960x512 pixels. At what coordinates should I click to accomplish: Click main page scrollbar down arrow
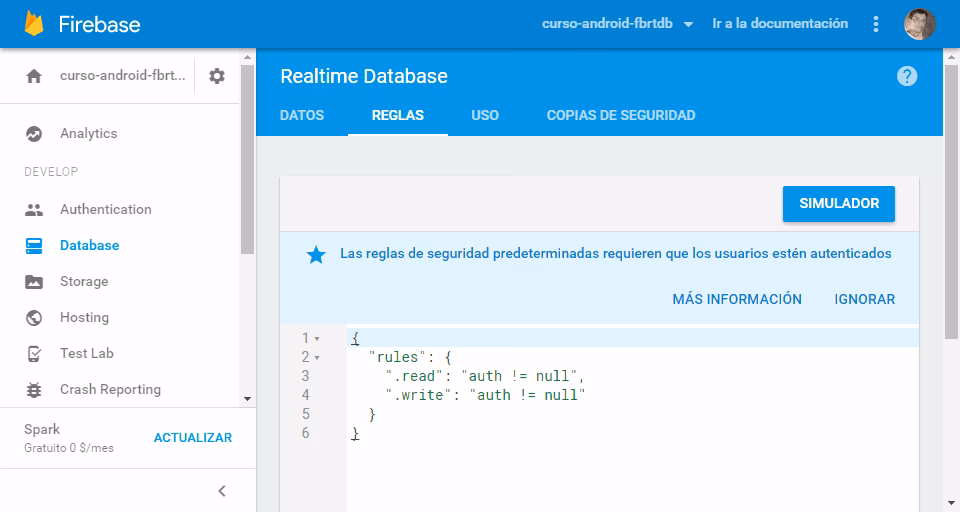(951, 504)
